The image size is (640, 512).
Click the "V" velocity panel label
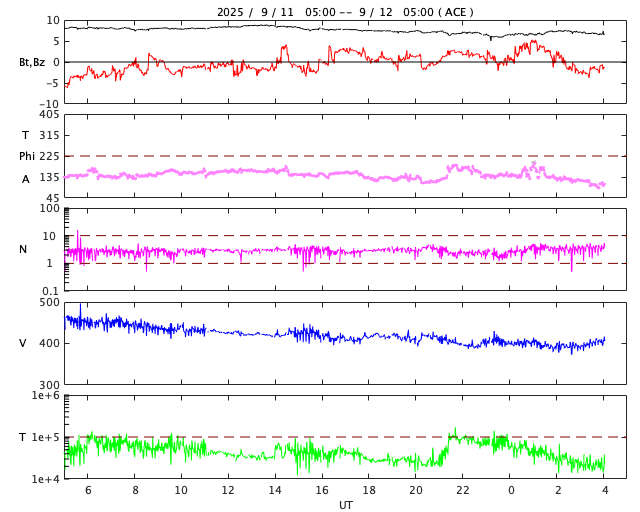tap(23, 343)
